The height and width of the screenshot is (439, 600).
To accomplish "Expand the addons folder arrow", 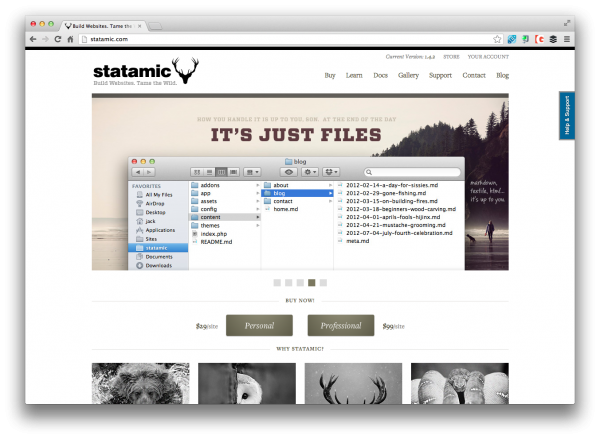I will pyautogui.click(x=258, y=185).
